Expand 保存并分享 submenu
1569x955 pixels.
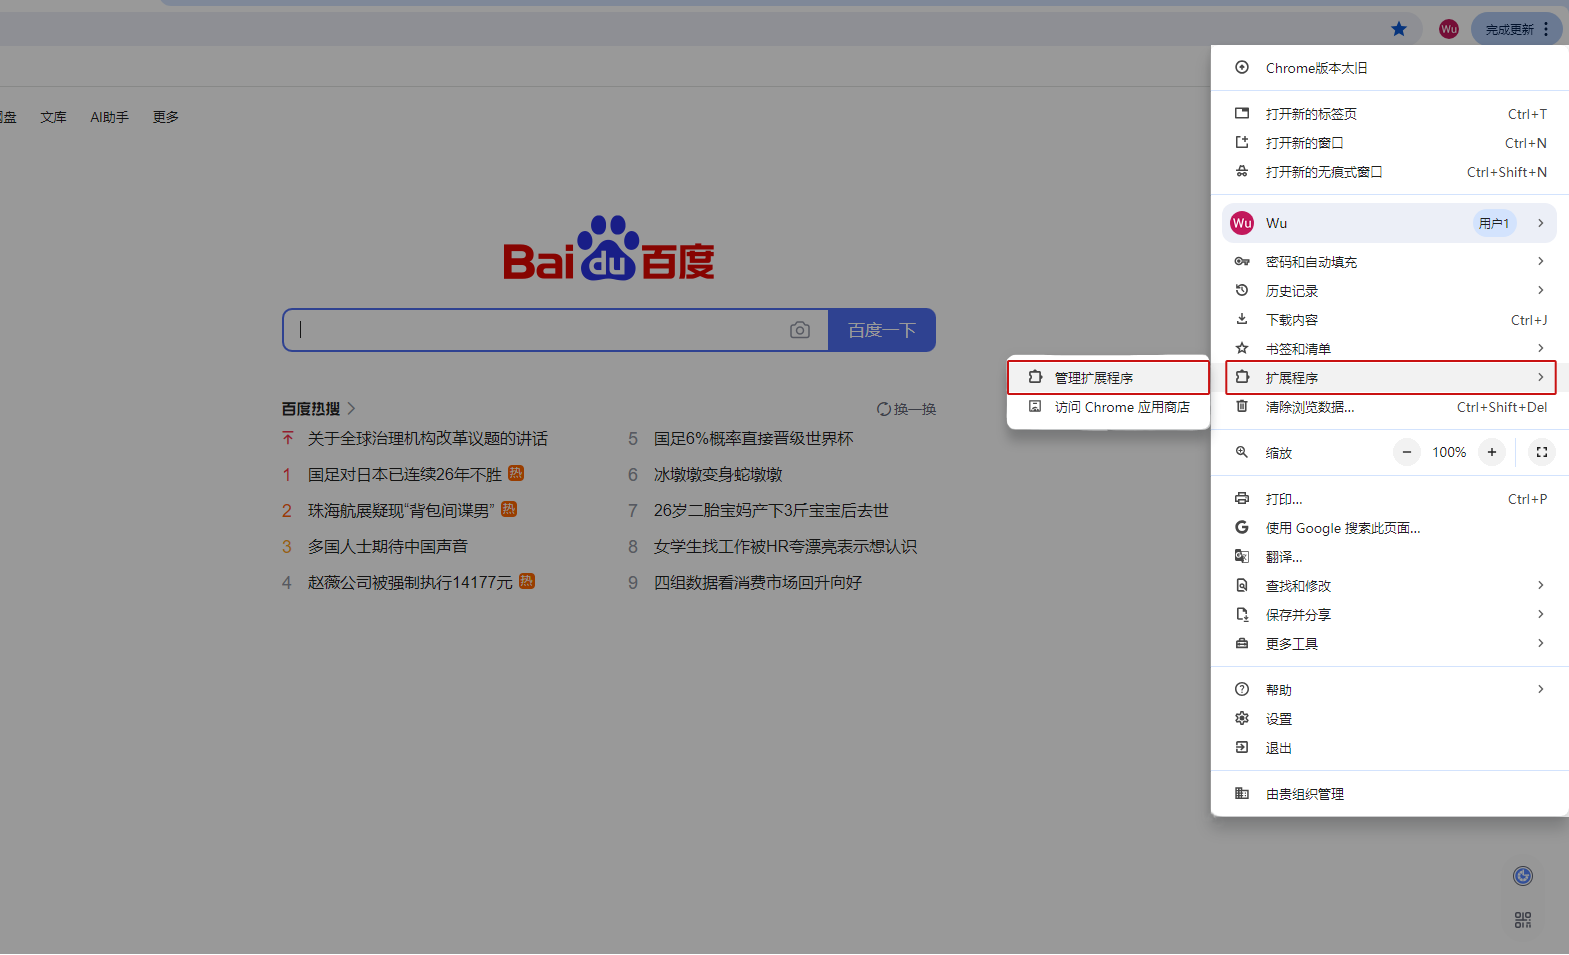(x=1390, y=615)
